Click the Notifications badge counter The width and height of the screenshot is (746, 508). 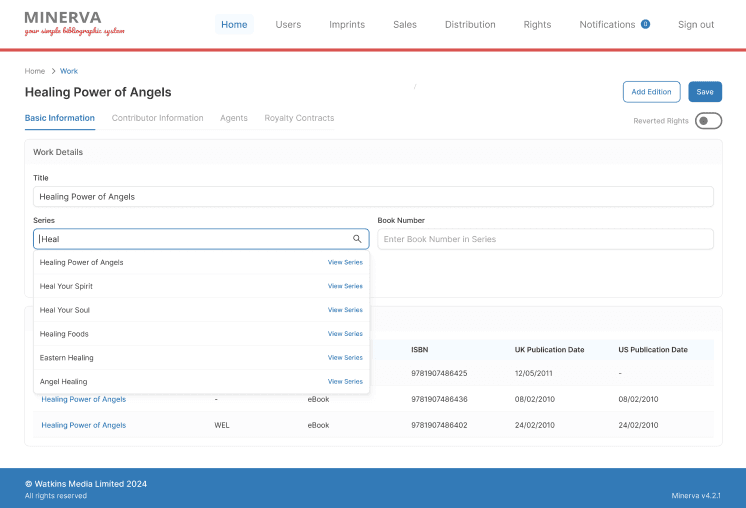click(645, 24)
